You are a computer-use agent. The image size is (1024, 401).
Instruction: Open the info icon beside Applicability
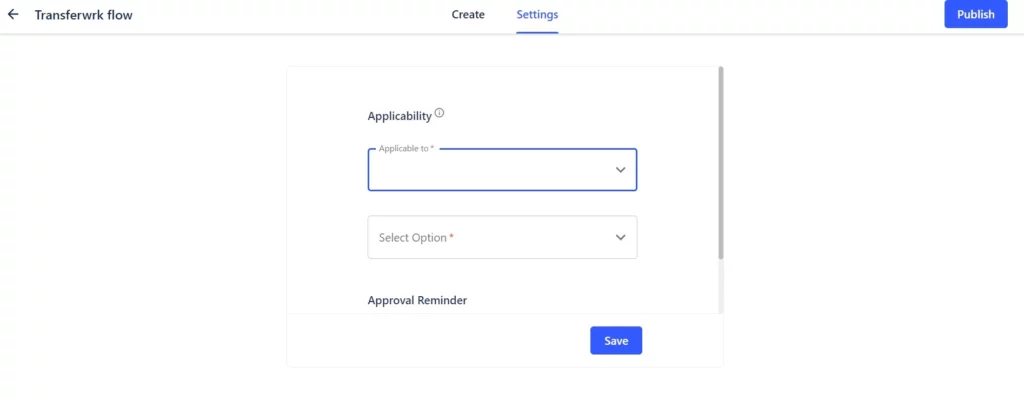440,113
